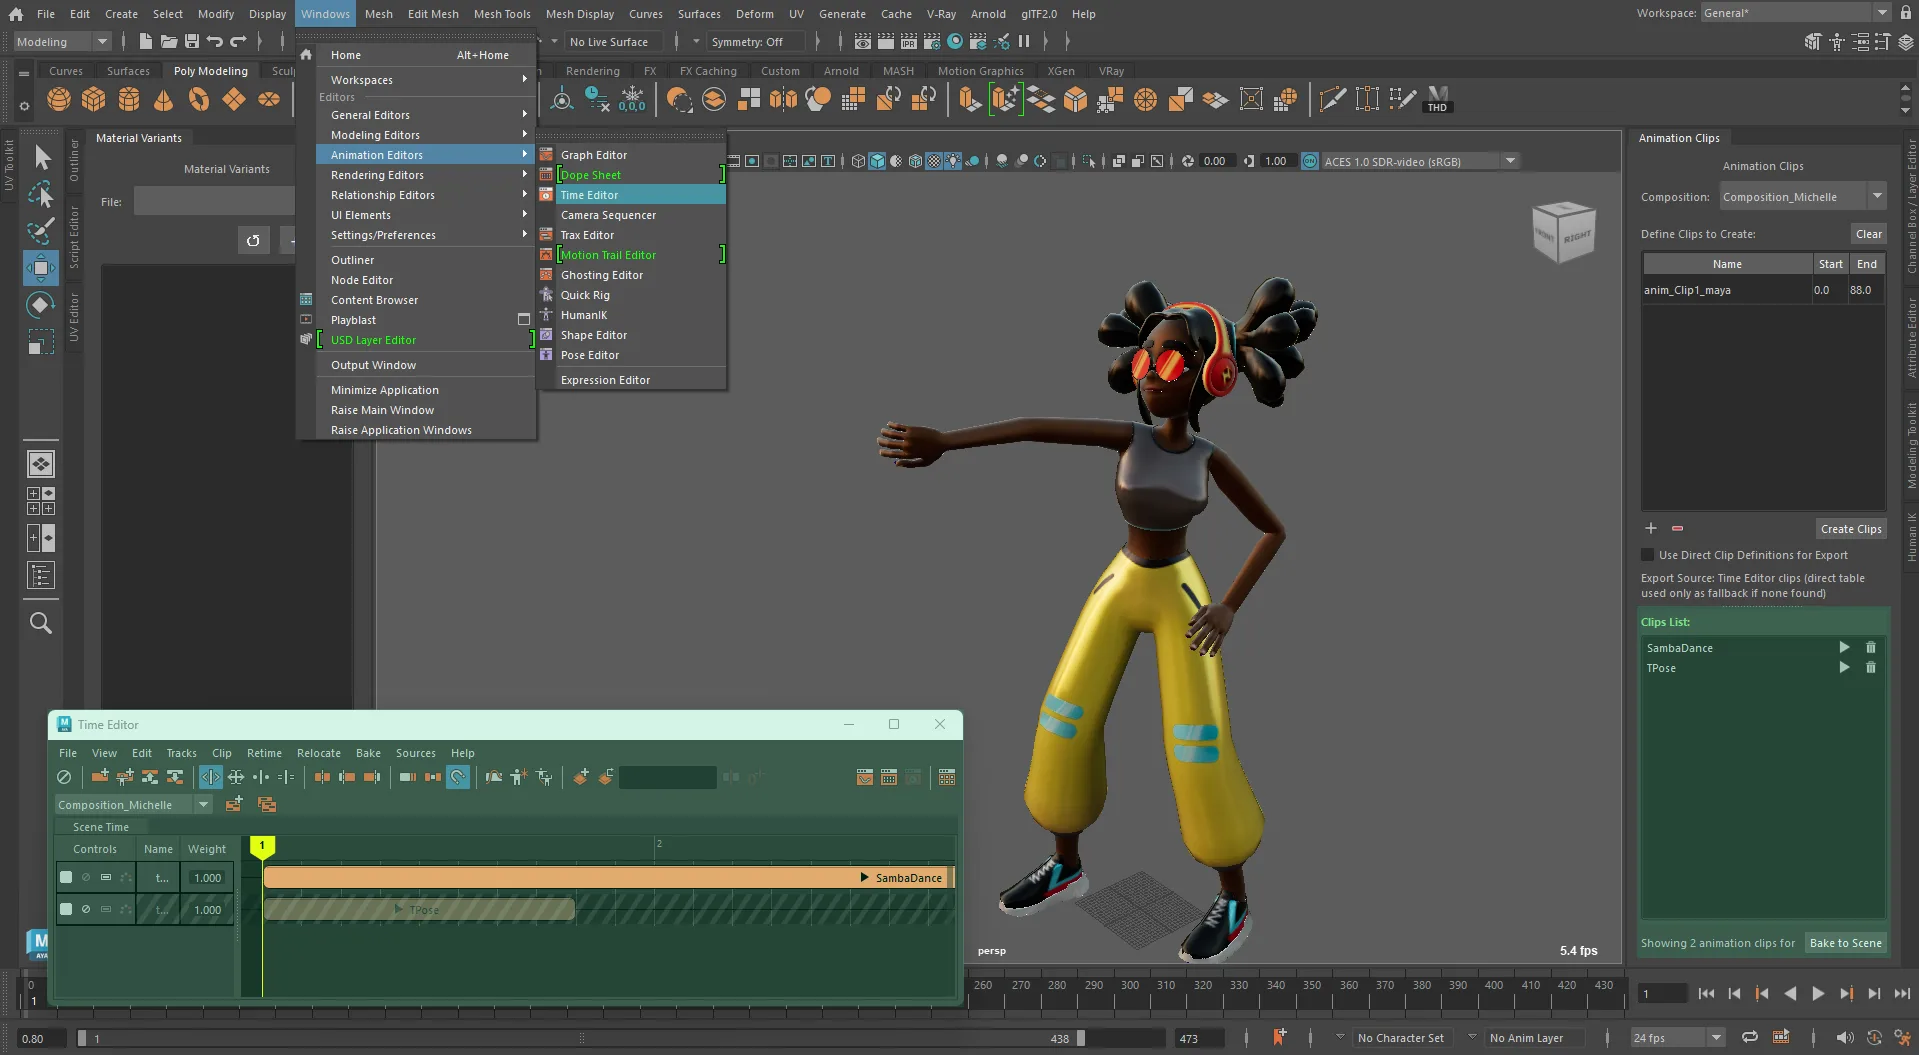This screenshot has width=1919, height=1055.
Task: Click the audio volume speaker icon
Action: pos(1844,1038)
